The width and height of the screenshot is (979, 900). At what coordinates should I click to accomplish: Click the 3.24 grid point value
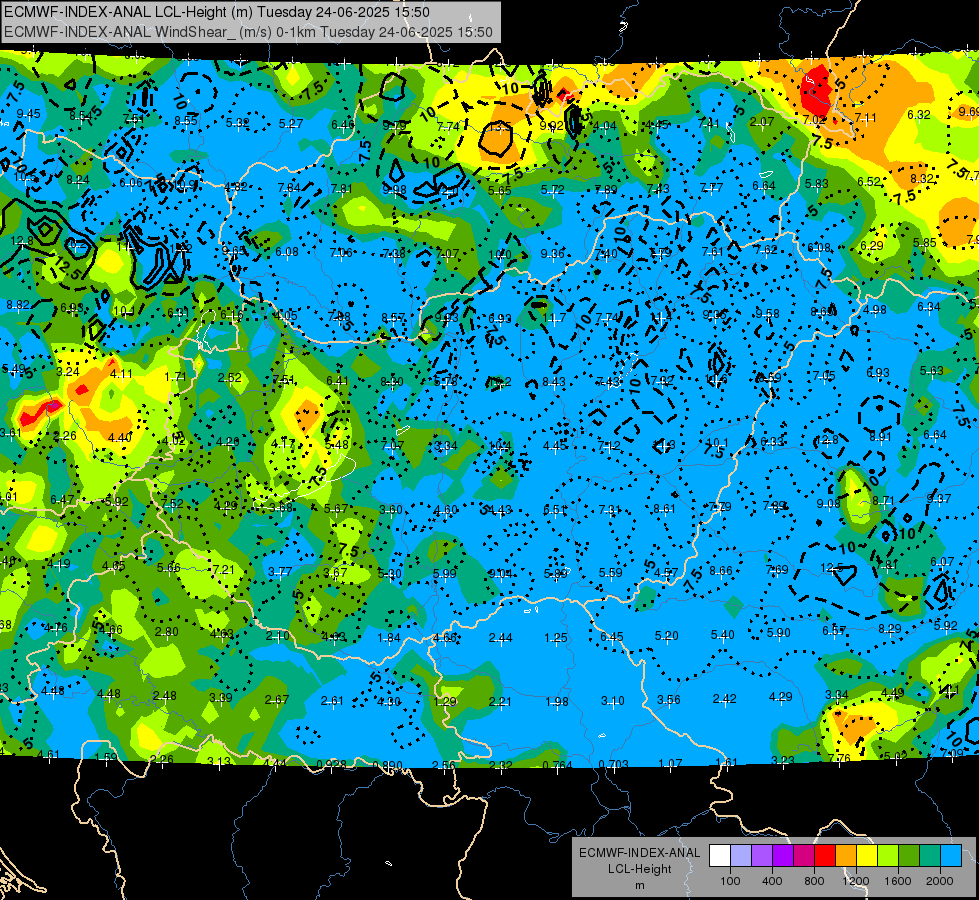coord(67,372)
